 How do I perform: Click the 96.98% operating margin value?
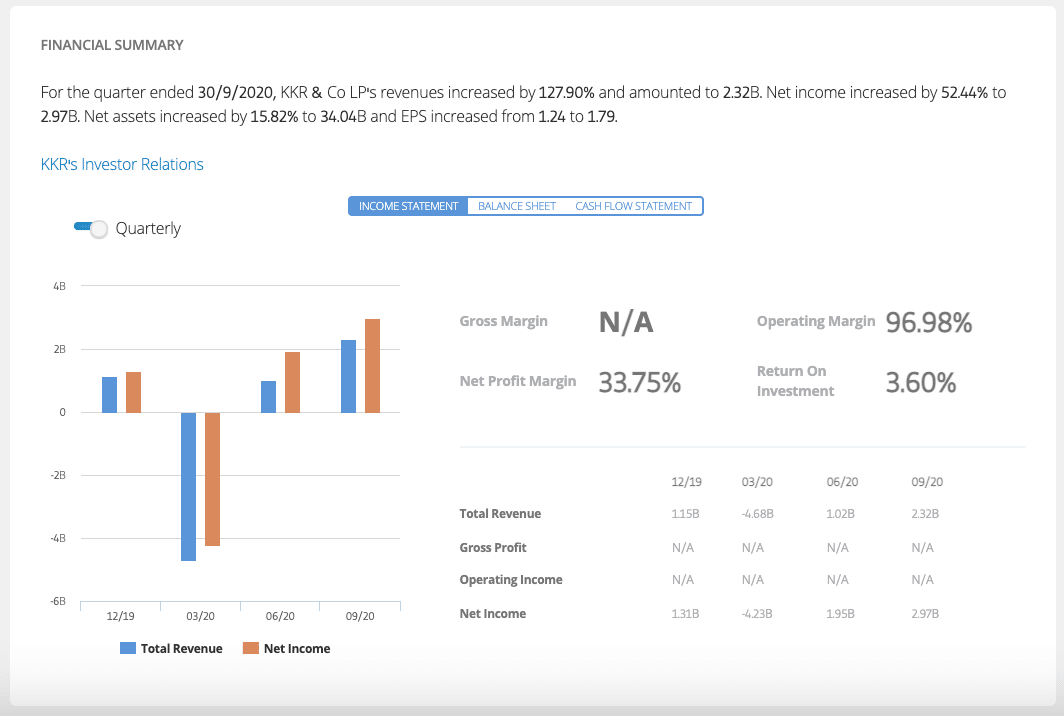pos(929,322)
